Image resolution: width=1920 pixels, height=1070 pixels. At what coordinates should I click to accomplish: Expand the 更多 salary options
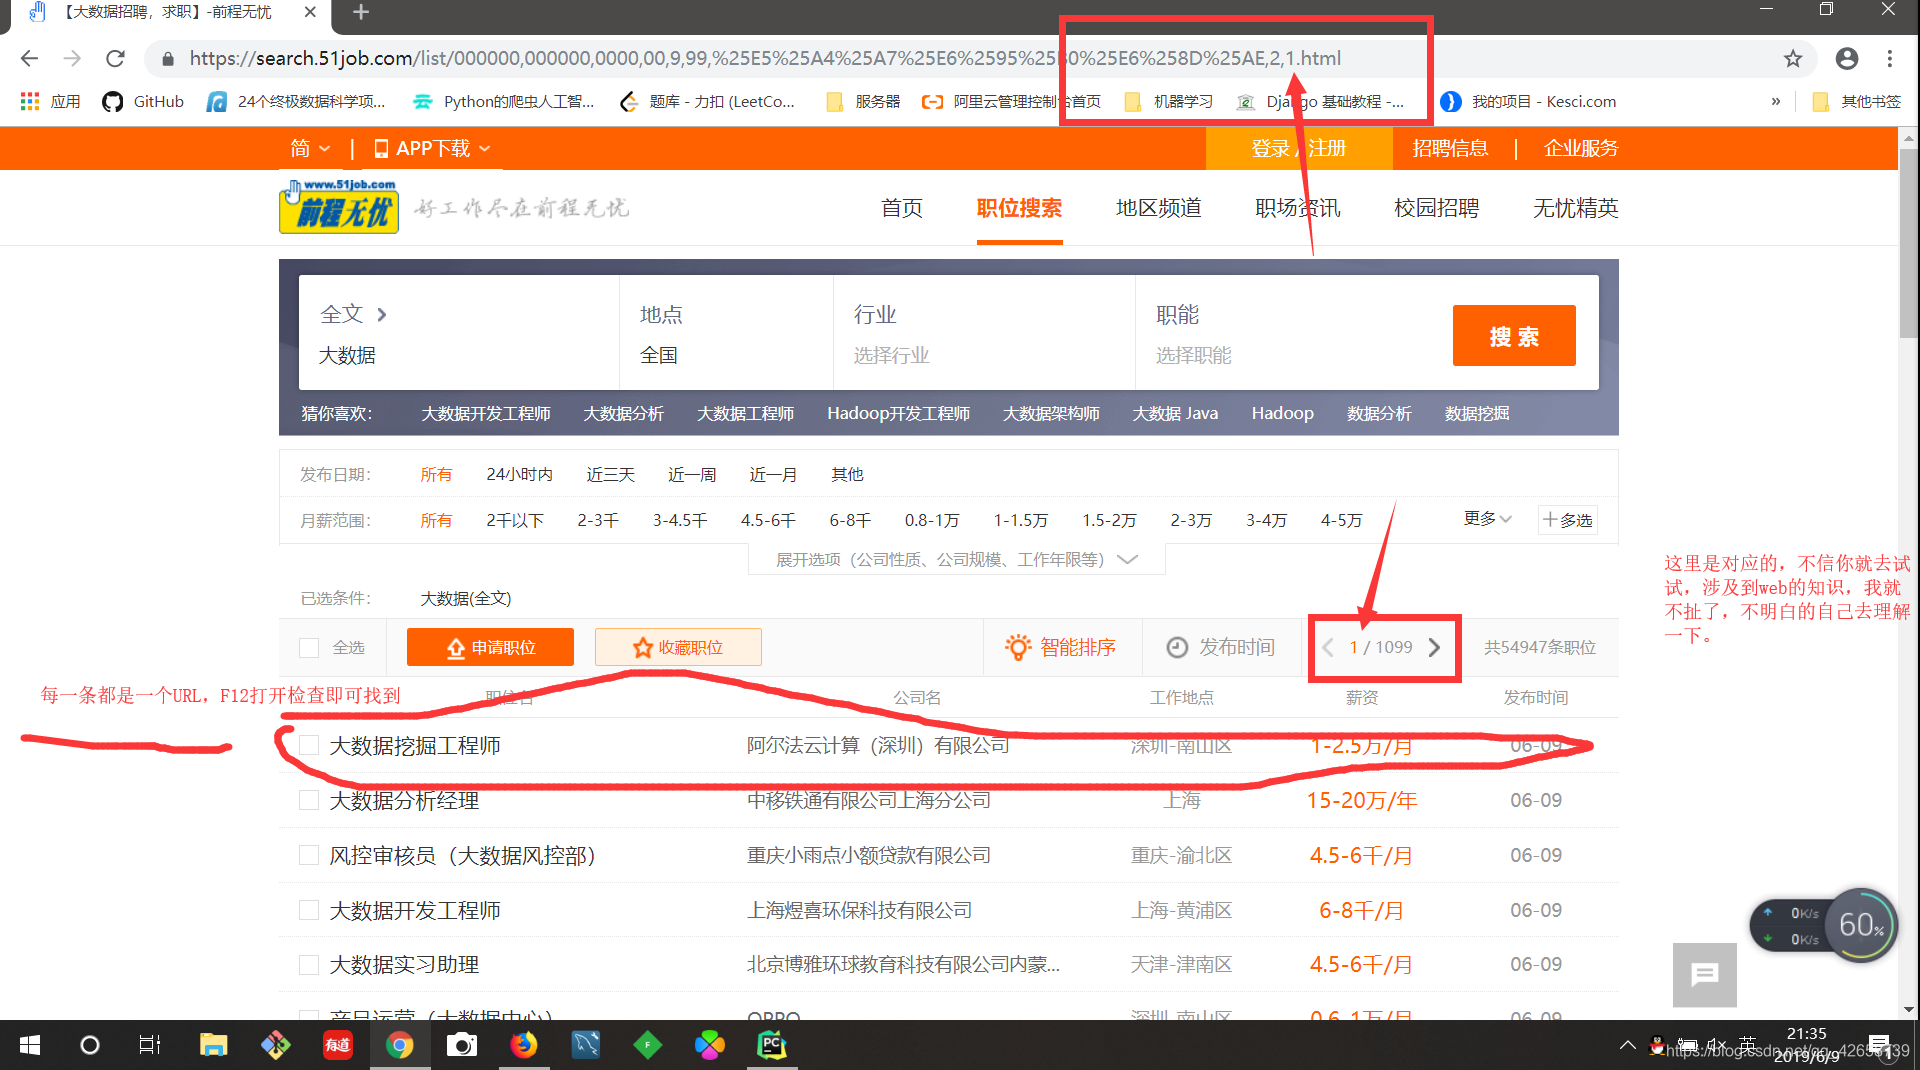click(x=1487, y=518)
